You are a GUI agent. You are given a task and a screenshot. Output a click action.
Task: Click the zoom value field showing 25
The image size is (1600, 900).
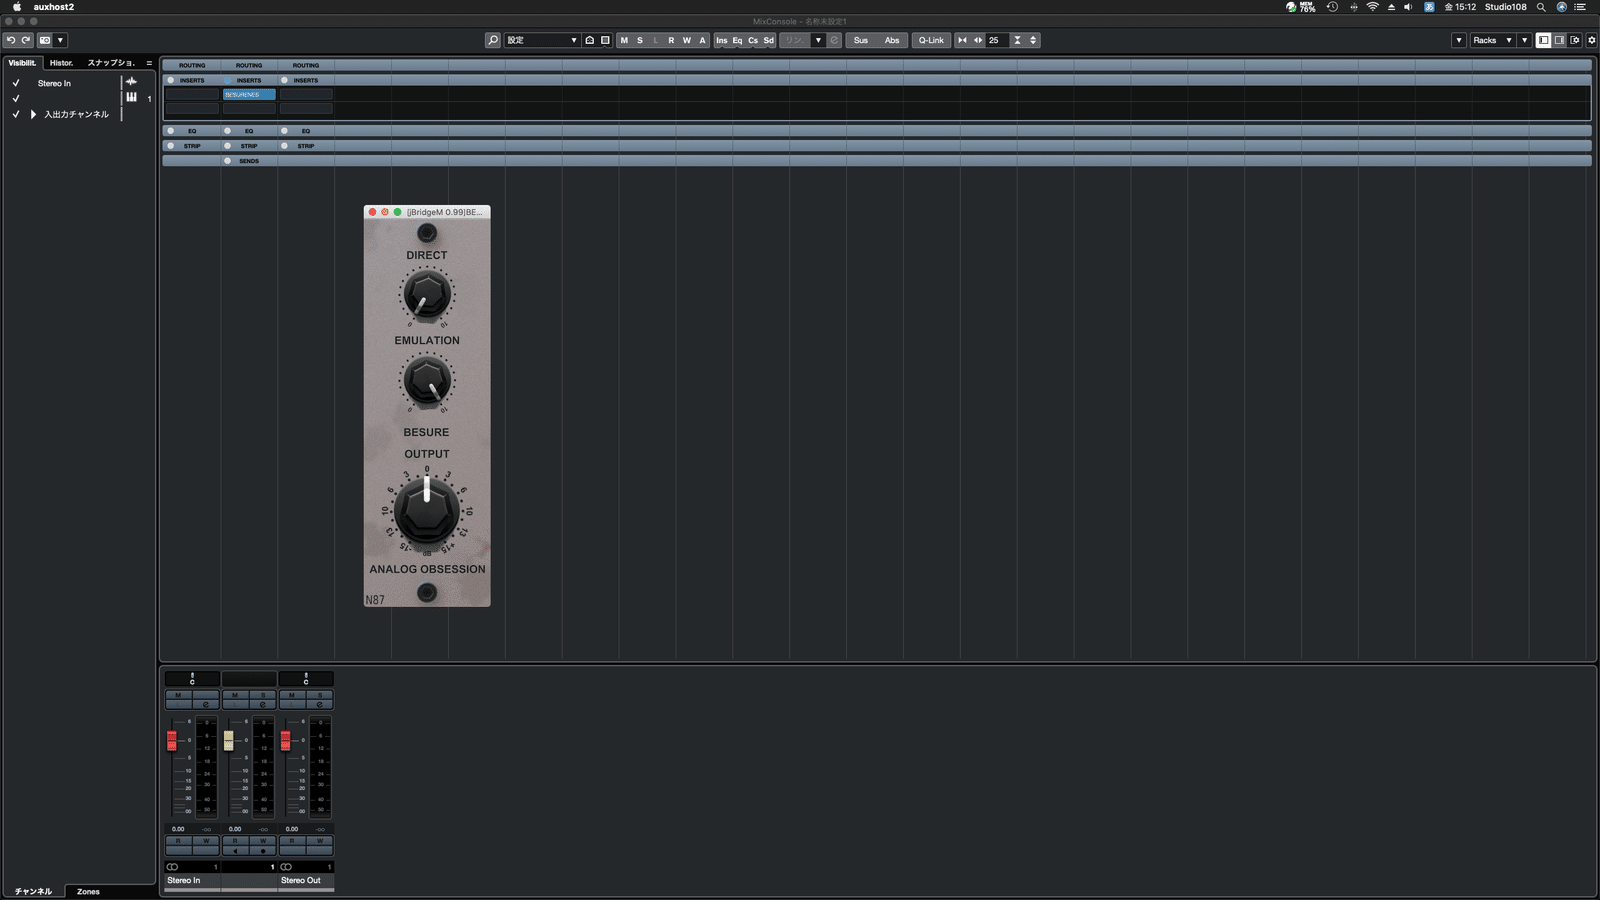point(997,40)
